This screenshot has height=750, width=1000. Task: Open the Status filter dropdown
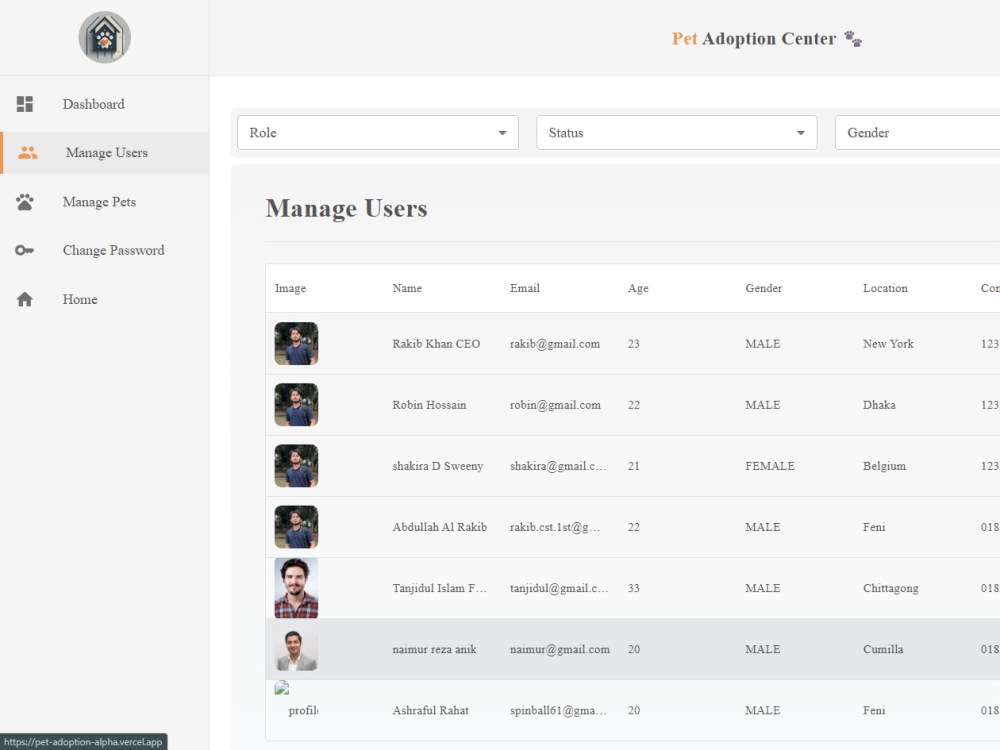click(677, 133)
